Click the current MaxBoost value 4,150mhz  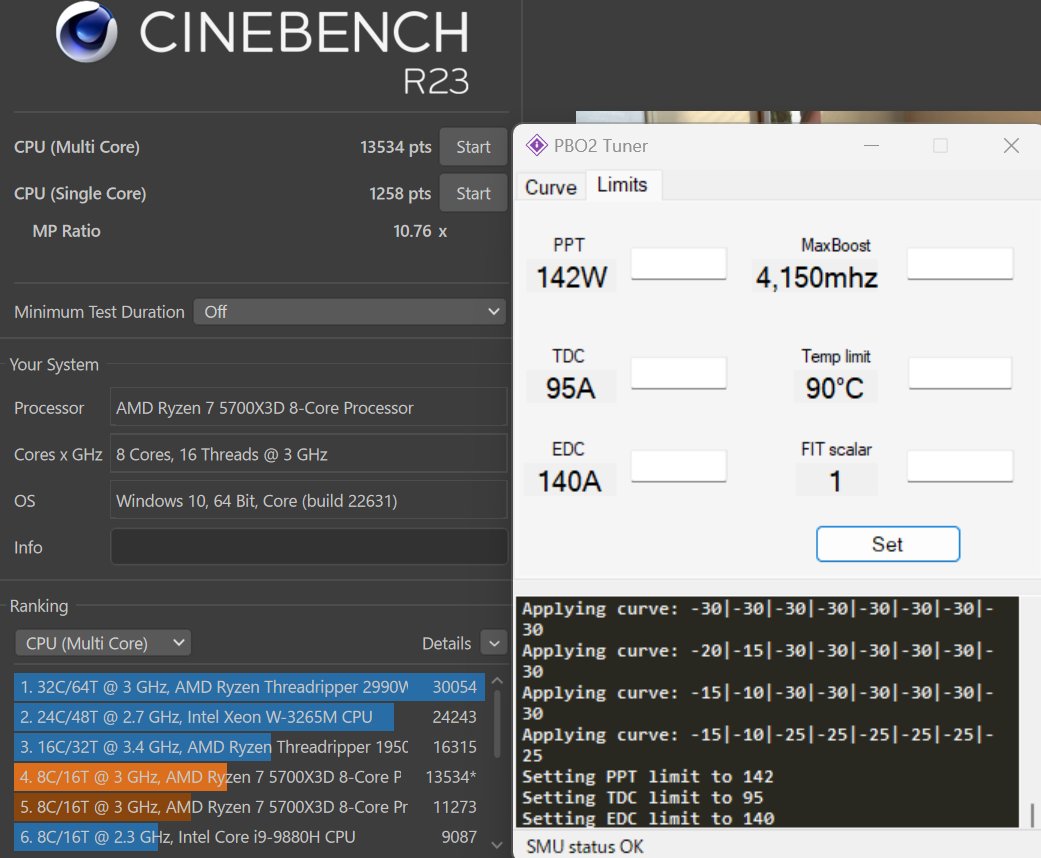pos(817,277)
